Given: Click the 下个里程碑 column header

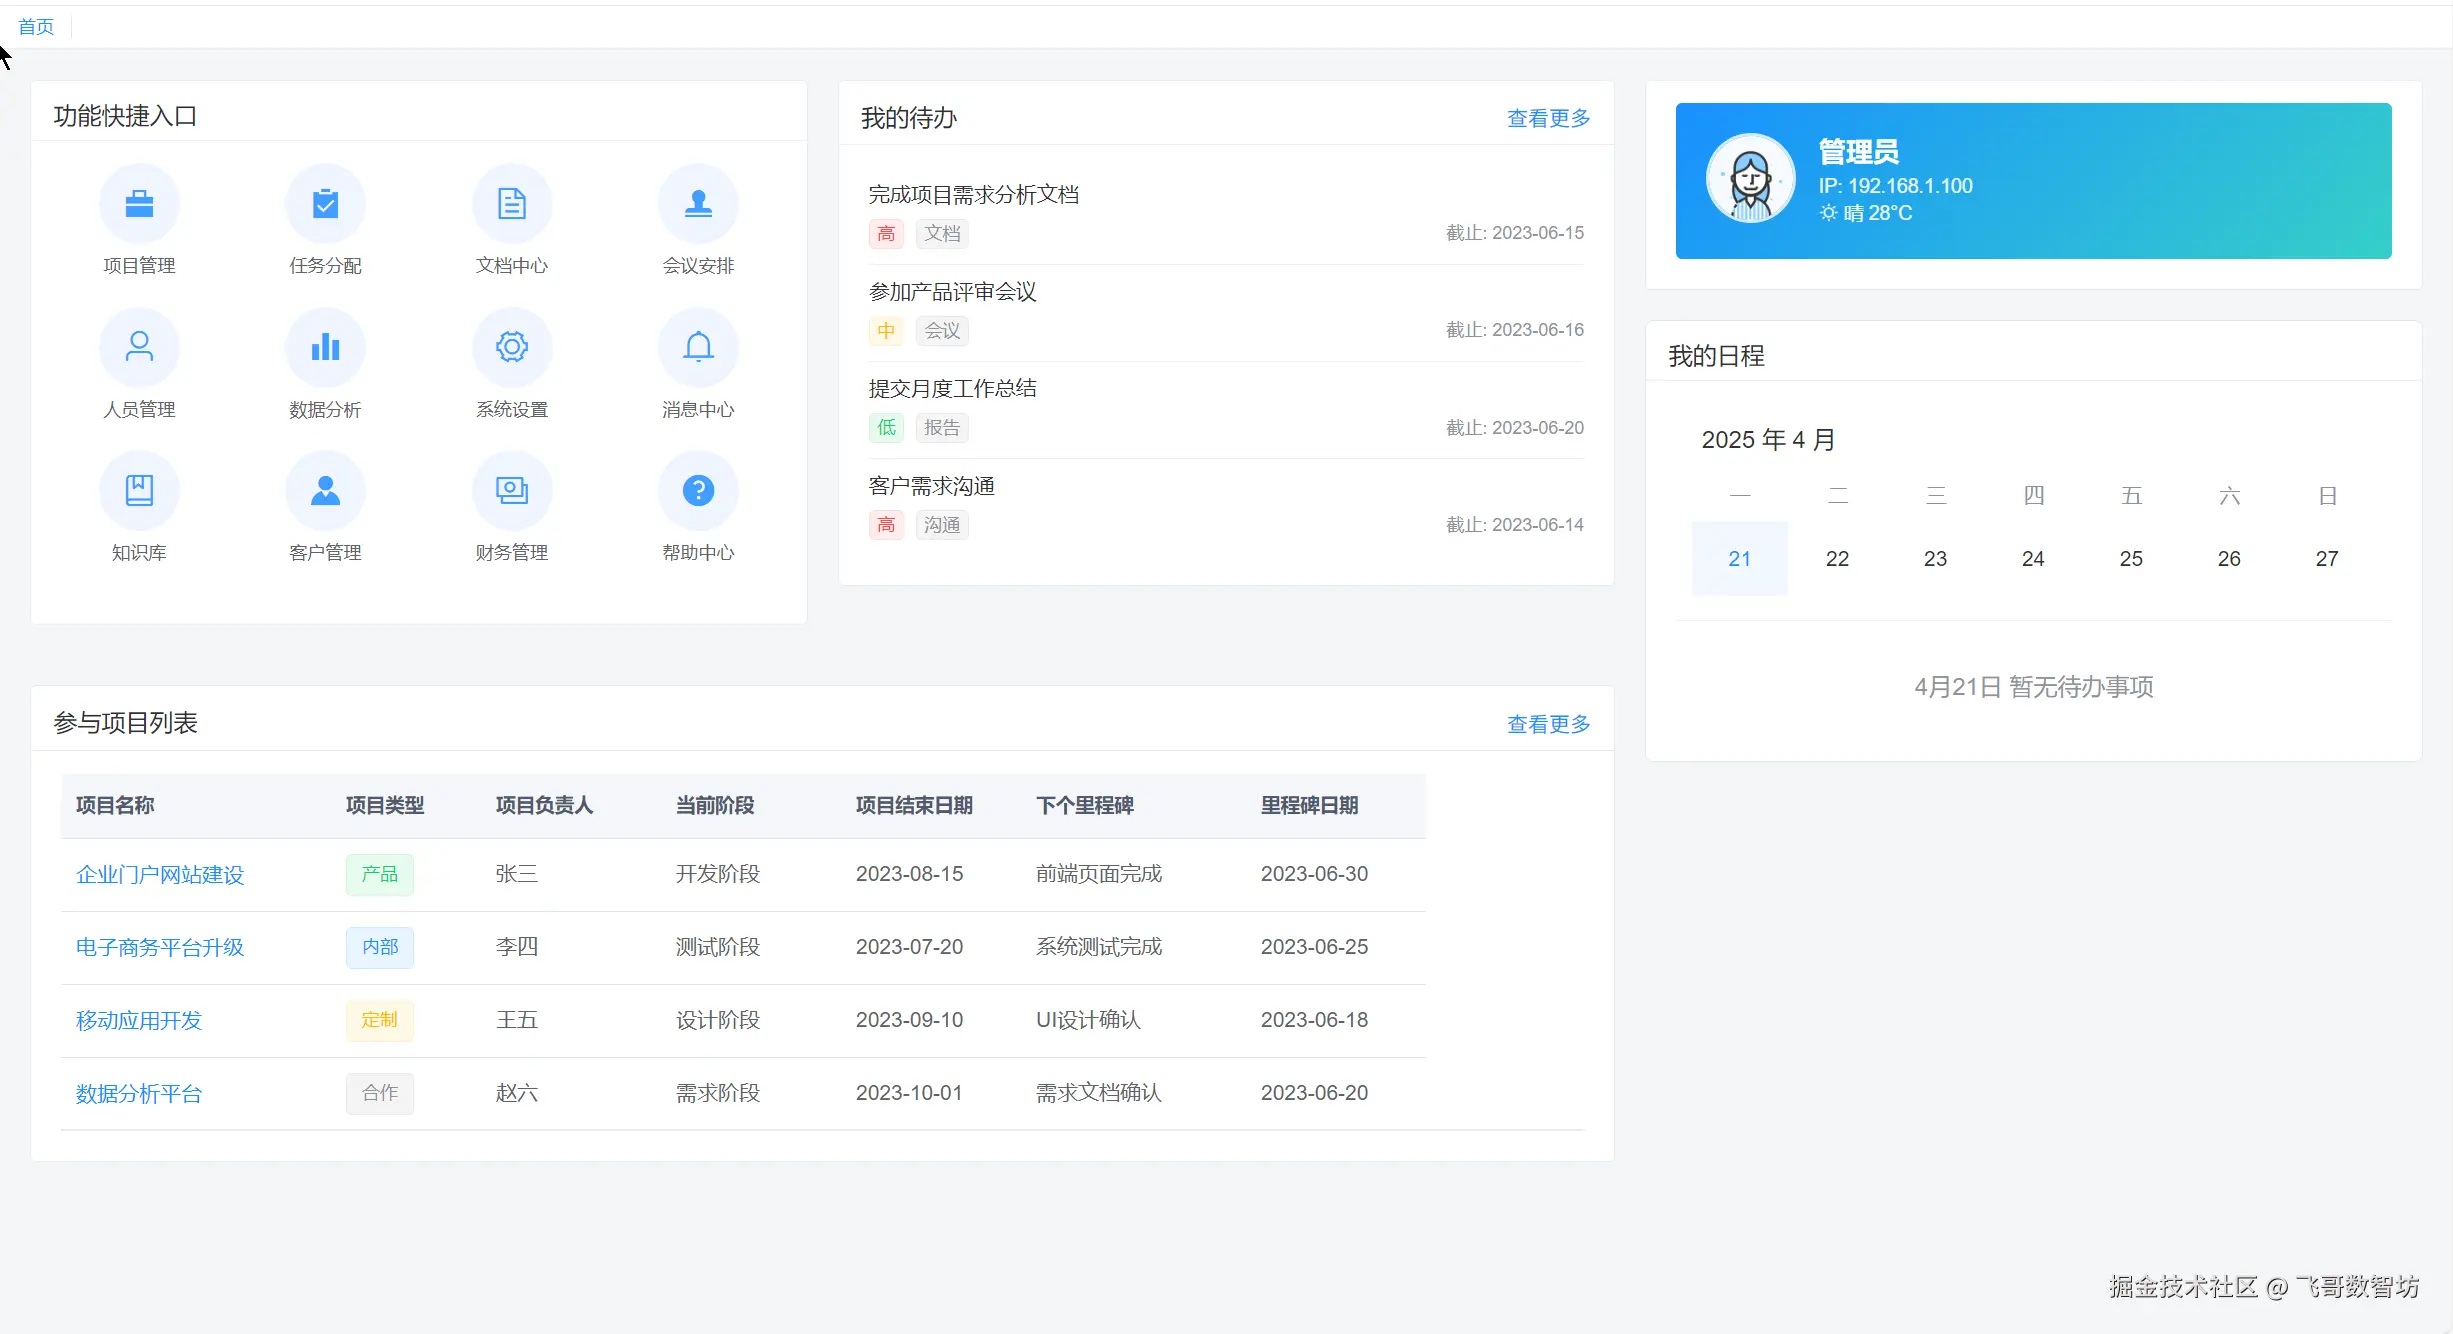Looking at the screenshot, I should tap(1085, 806).
